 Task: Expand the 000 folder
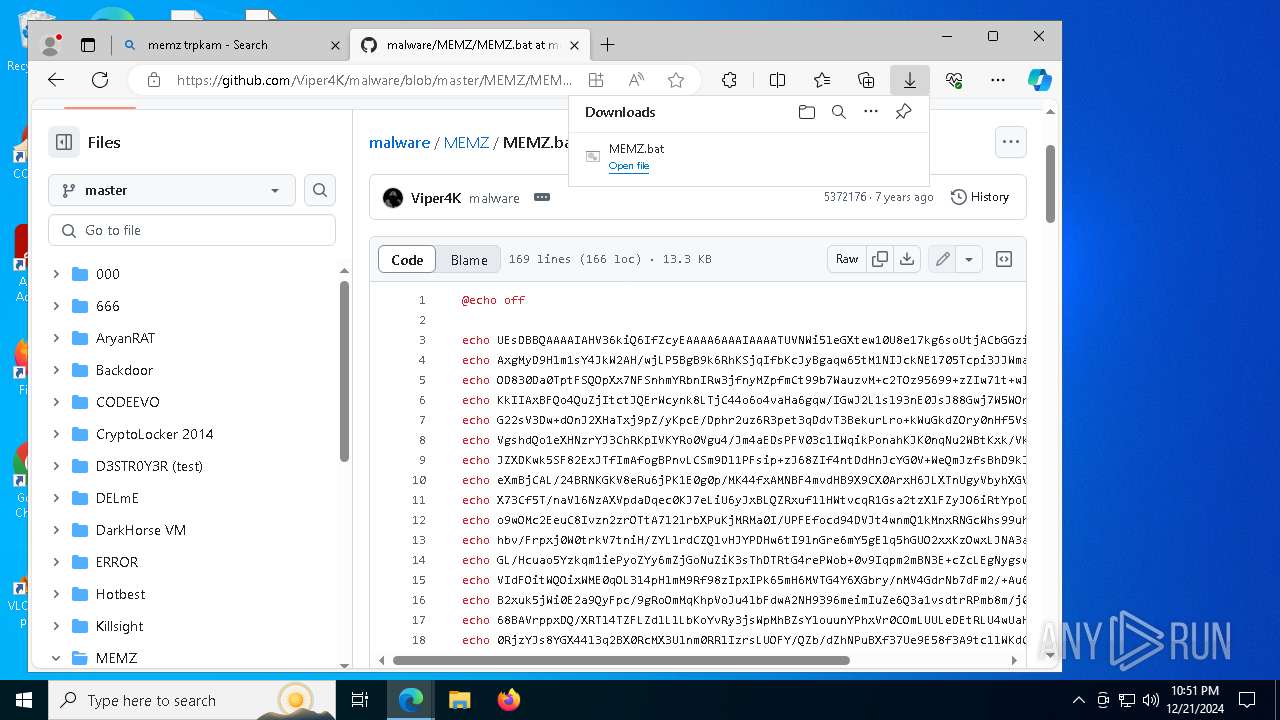pos(56,274)
